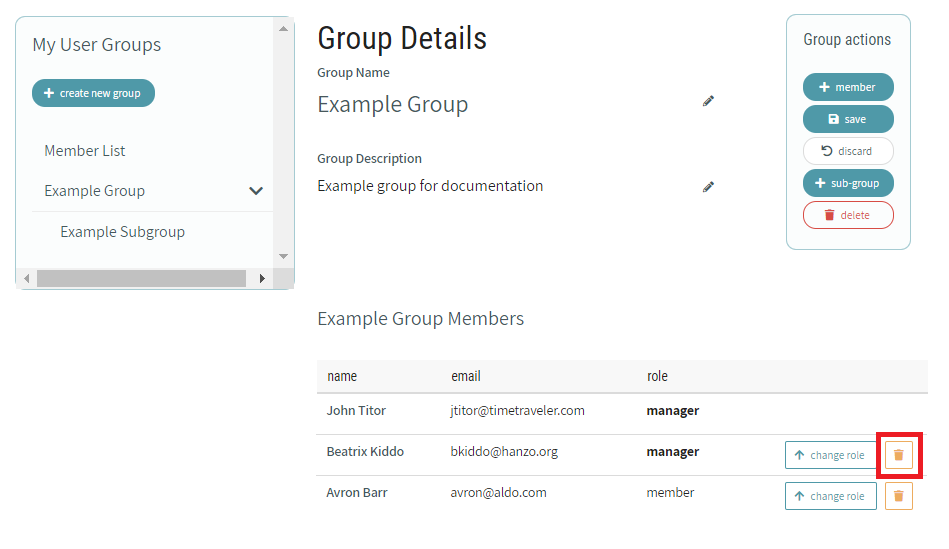Click the Group actions panel title

[x=847, y=39]
